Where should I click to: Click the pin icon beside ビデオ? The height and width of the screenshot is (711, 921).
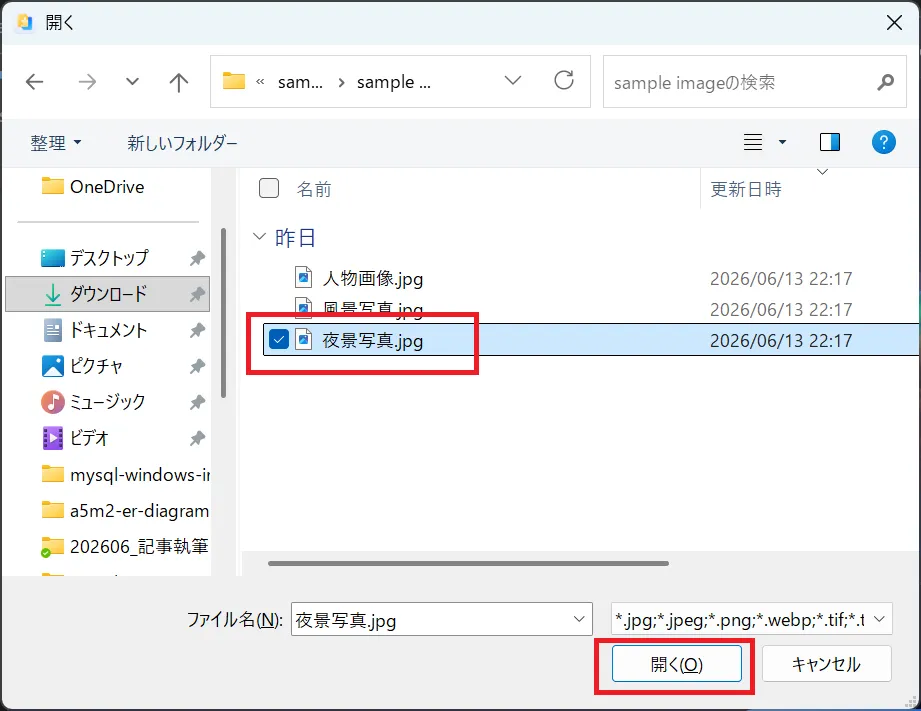[197, 438]
